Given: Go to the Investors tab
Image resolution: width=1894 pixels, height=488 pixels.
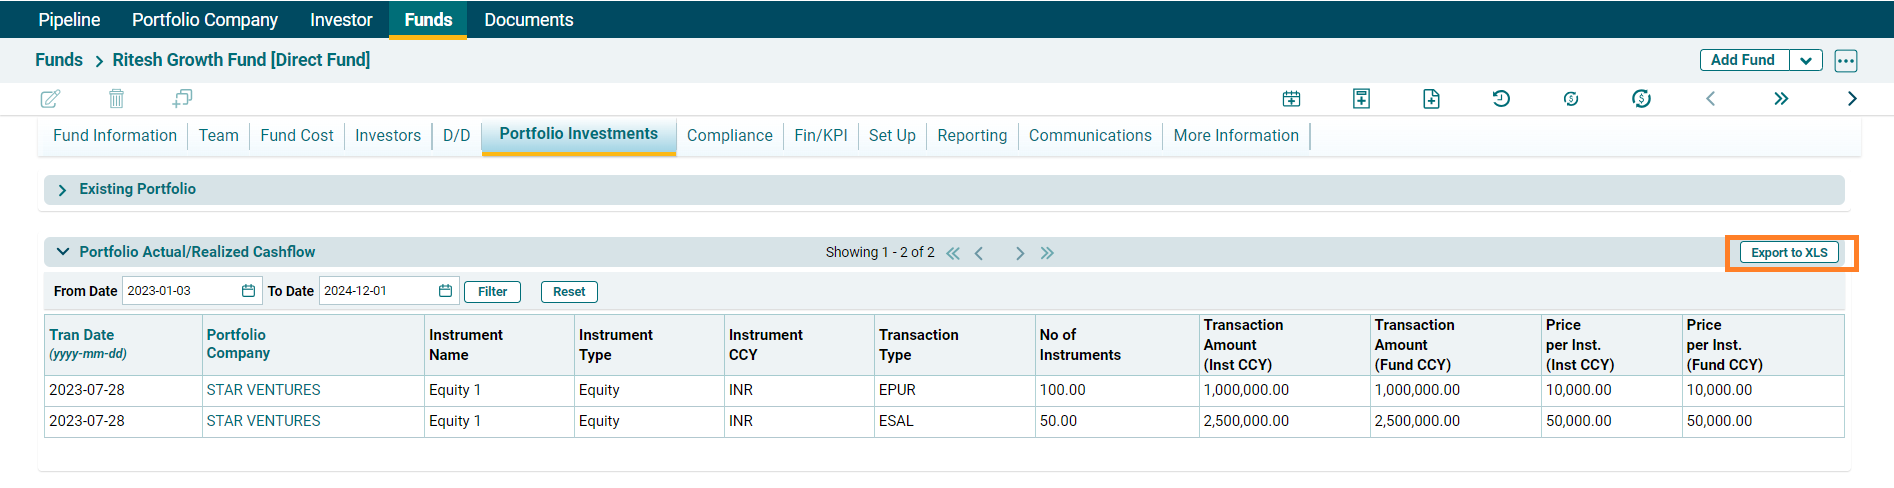Looking at the screenshot, I should coord(387,135).
